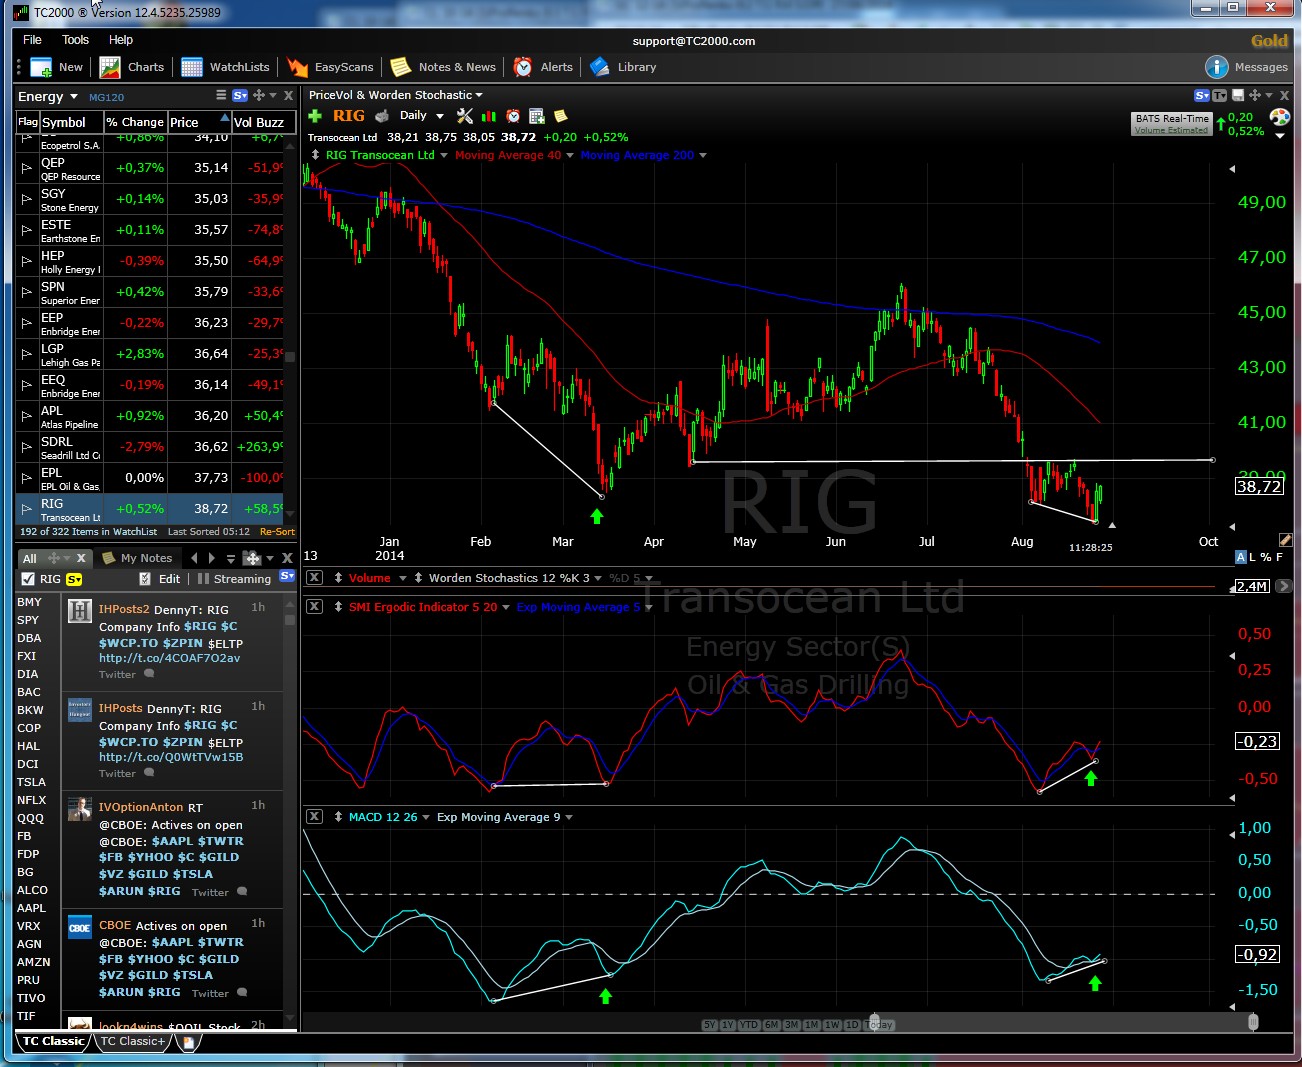Open the Messages info icon
This screenshot has height=1067, width=1302.
[x=1216, y=67]
